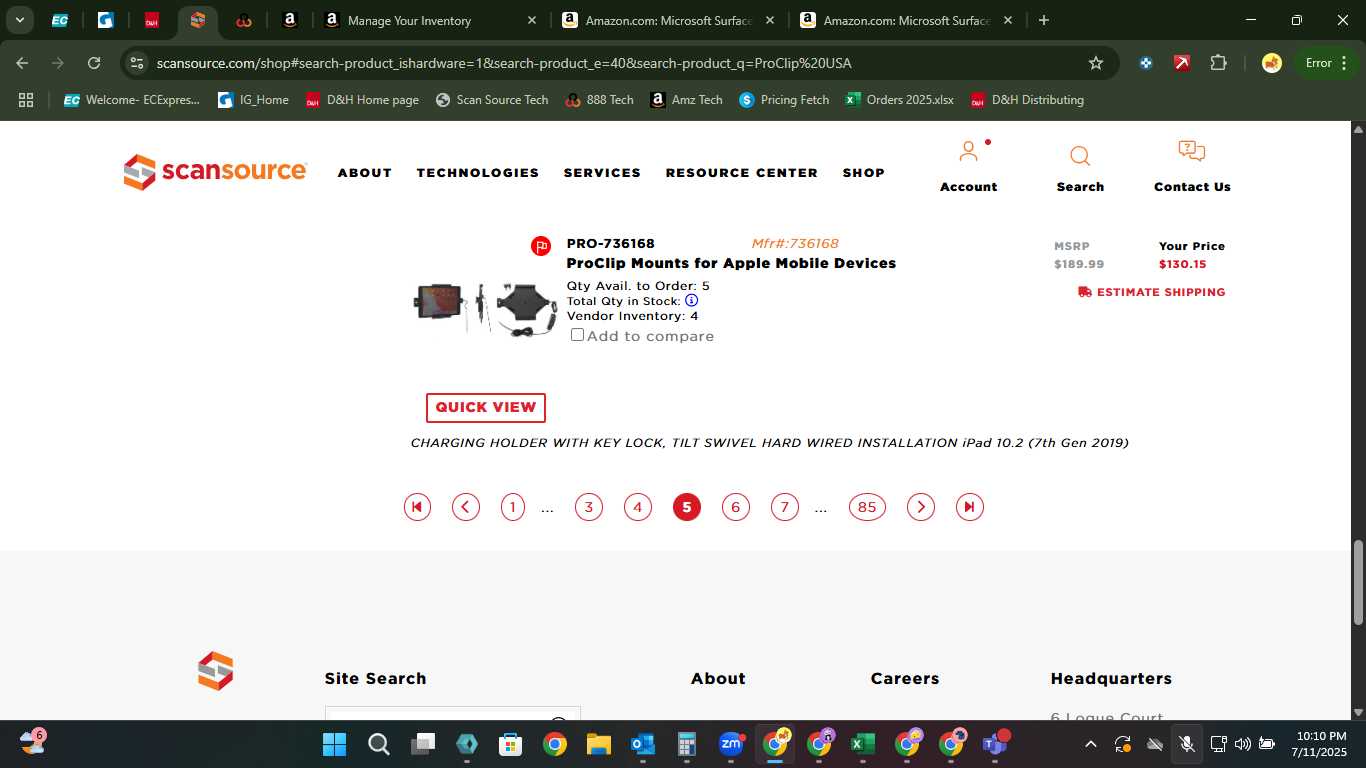This screenshot has height=768, width=1366.
Task: Check the Add to compare checkbox
Action: point(577,335)
